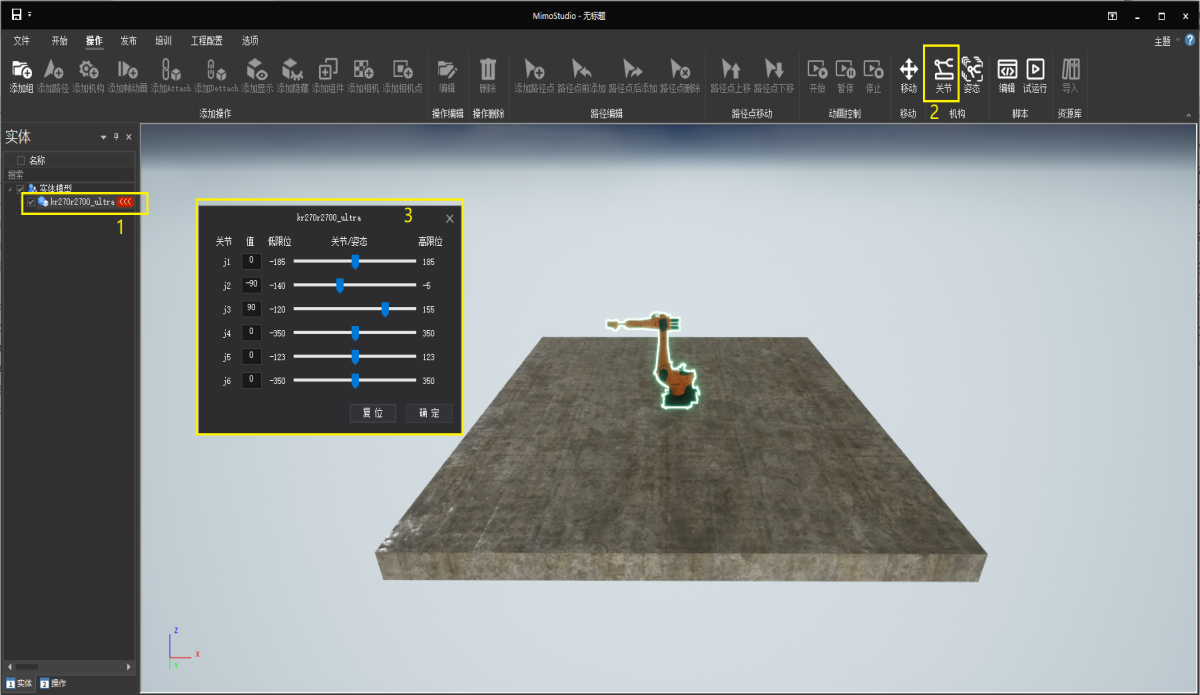
Task: Open the 实体 panel options dropdown arrow
Action: tap(103, 137)
